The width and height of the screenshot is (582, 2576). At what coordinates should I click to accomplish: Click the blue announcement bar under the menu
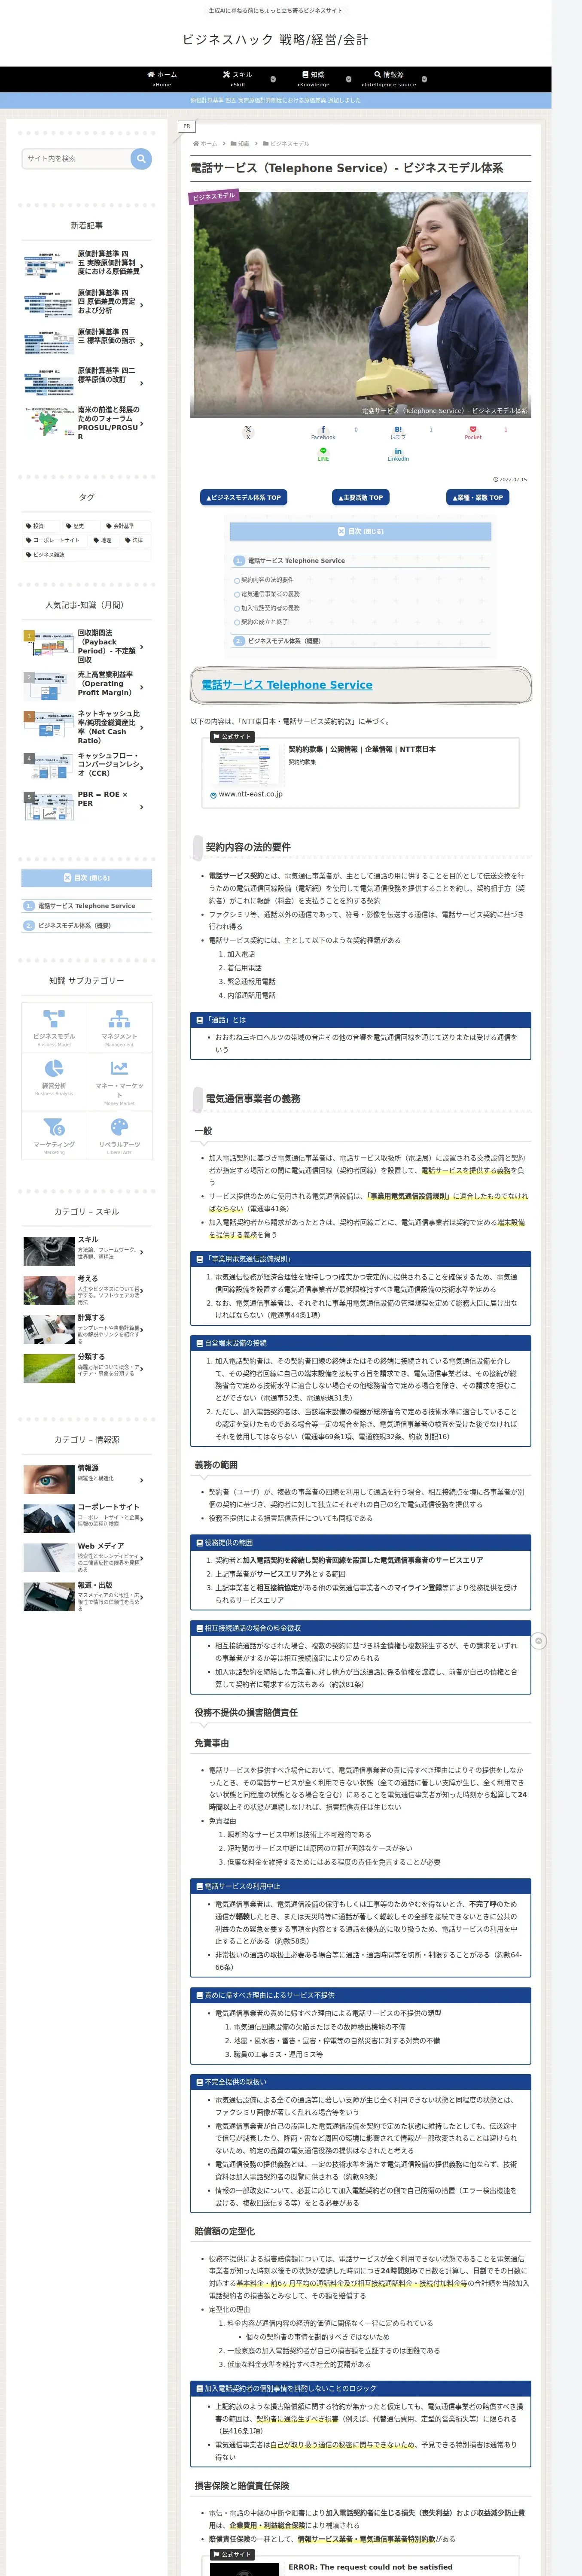(276, 100)
